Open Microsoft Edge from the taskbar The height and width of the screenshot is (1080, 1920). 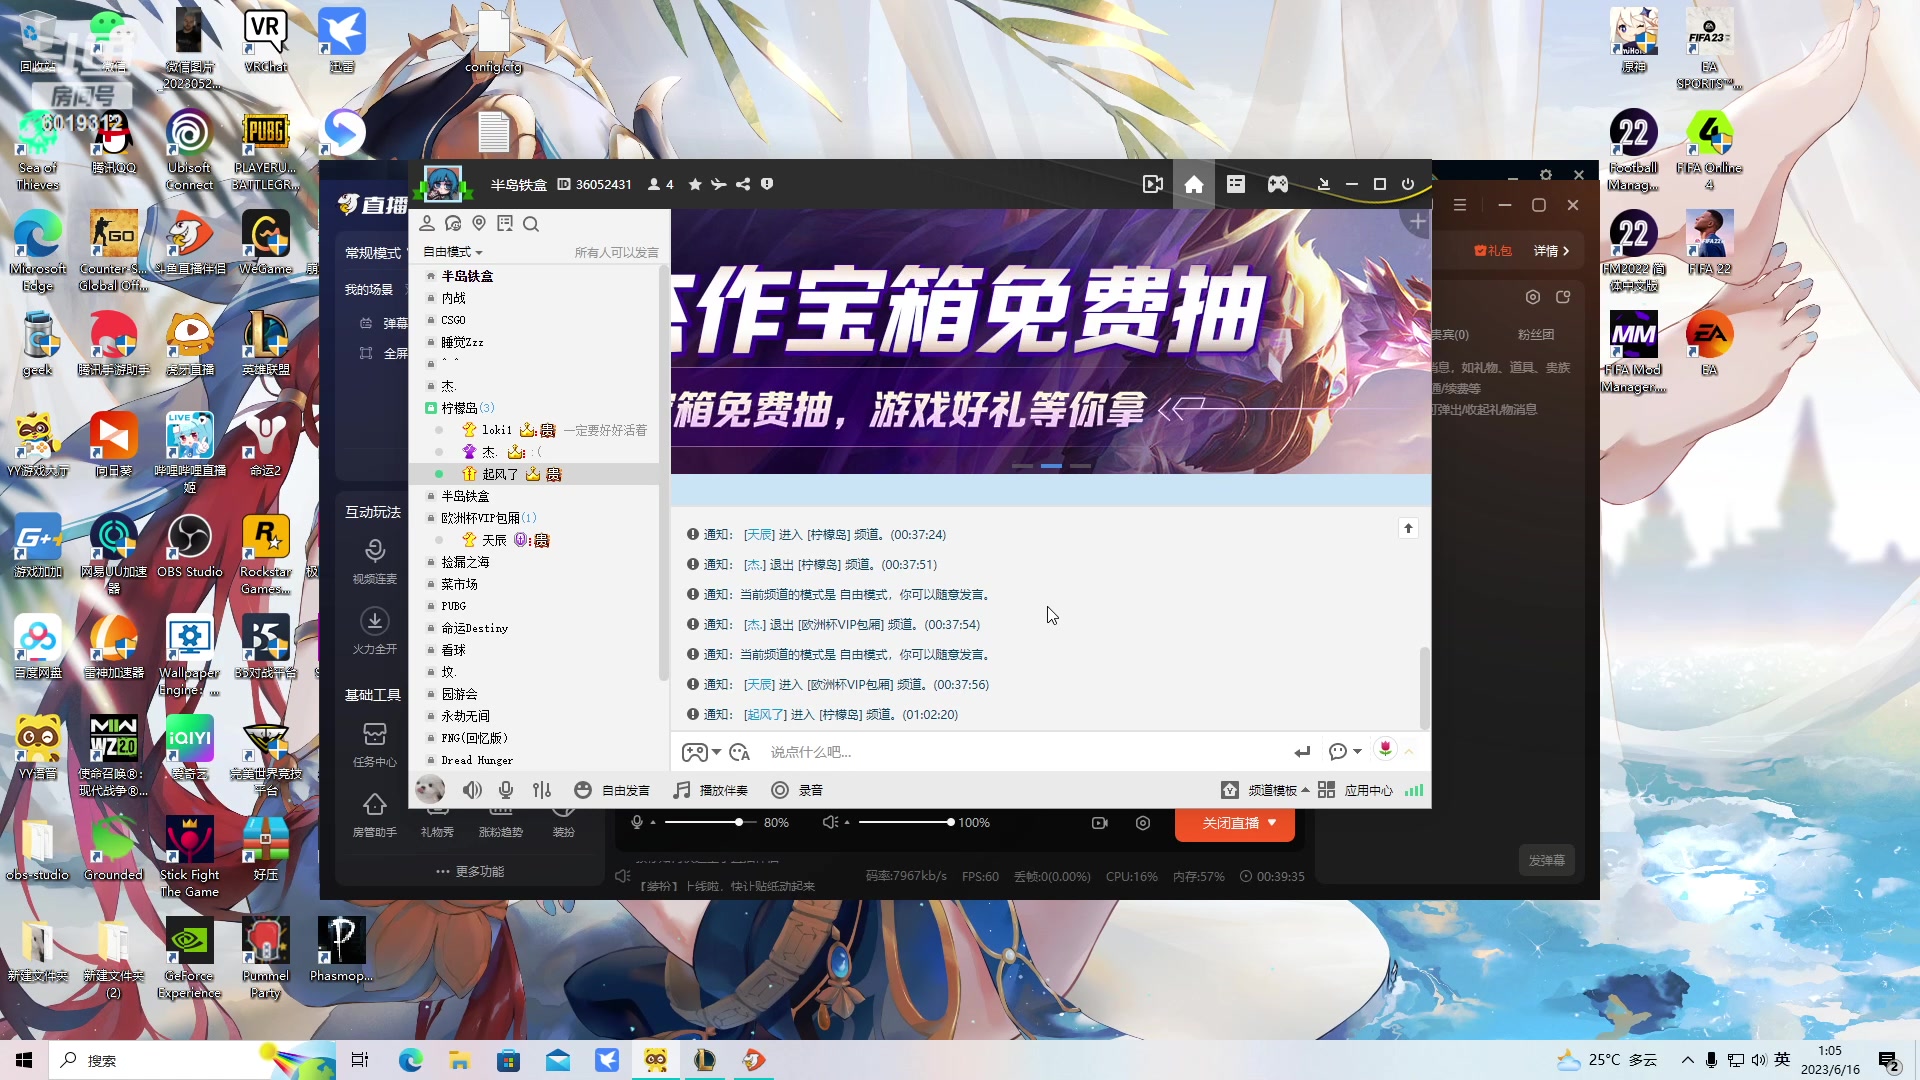410,1060
